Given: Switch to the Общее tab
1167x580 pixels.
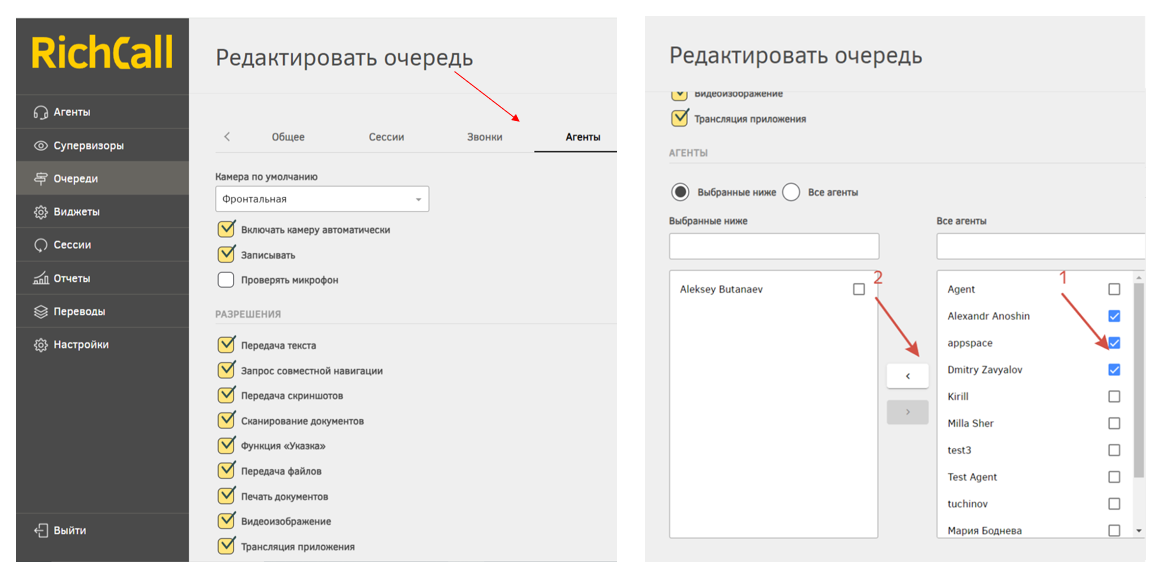Looking at the screenshot, I should 288,137.
